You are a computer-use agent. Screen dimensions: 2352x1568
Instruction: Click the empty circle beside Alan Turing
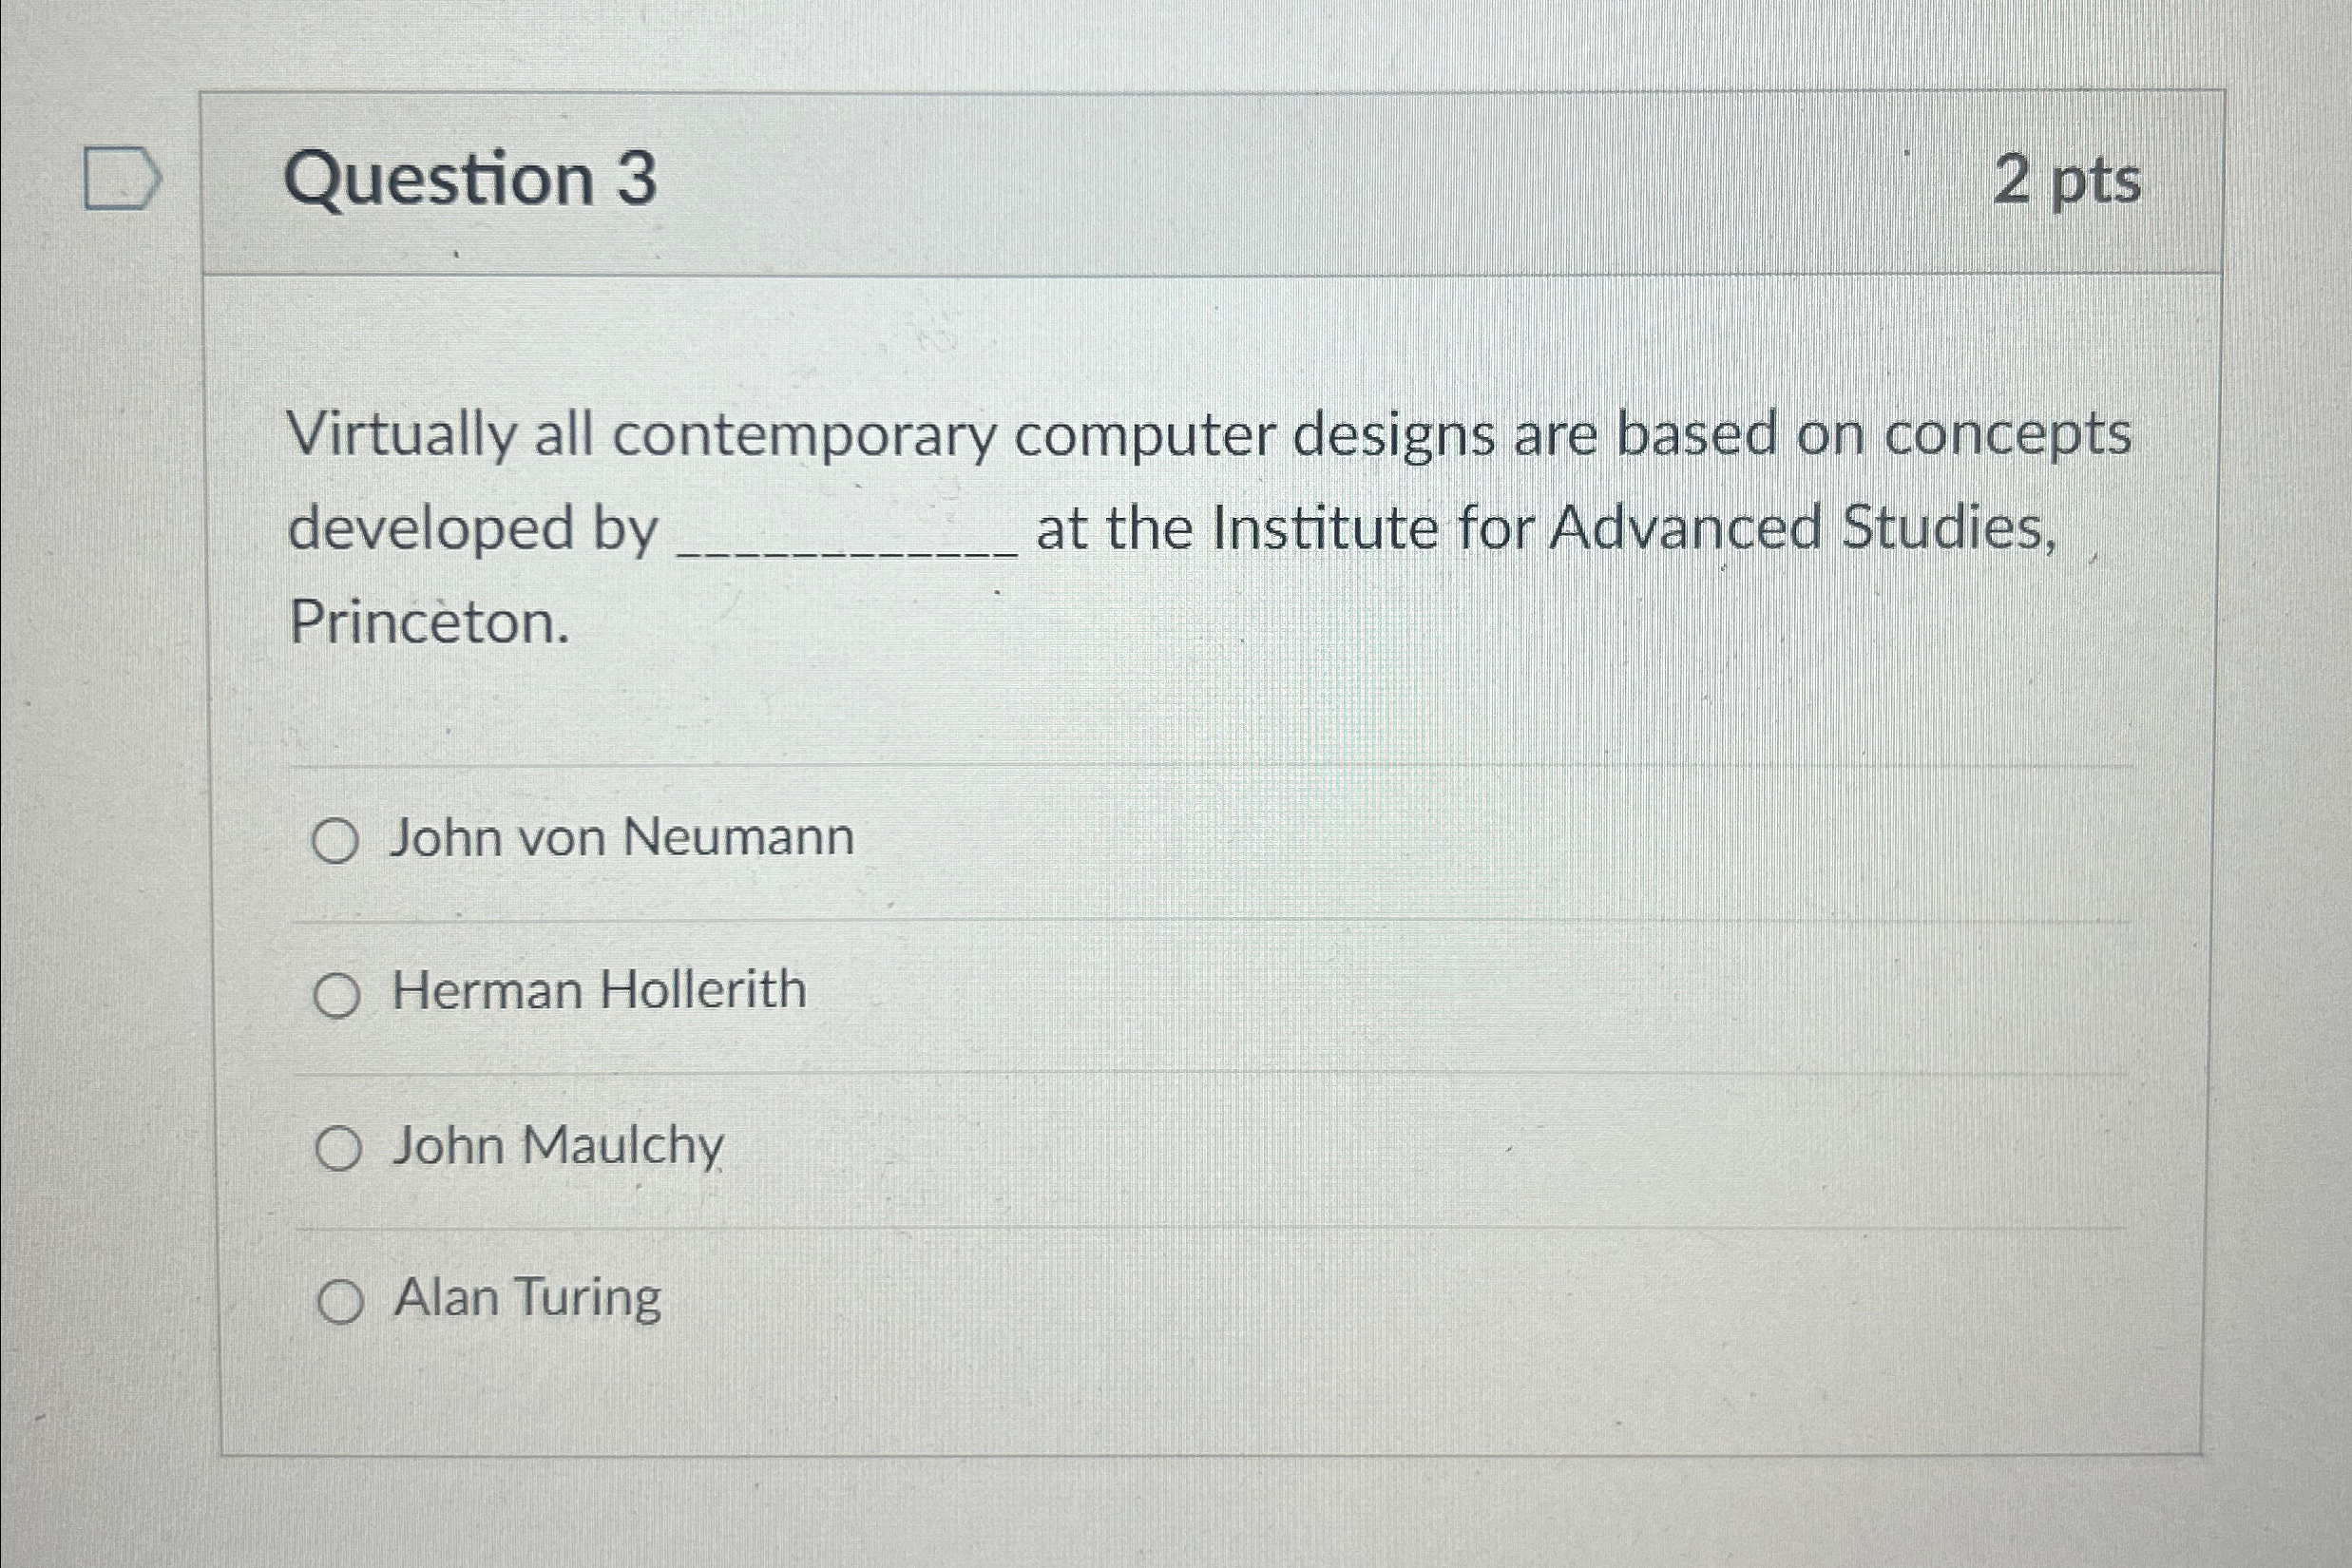click(x=339, y=1301)
